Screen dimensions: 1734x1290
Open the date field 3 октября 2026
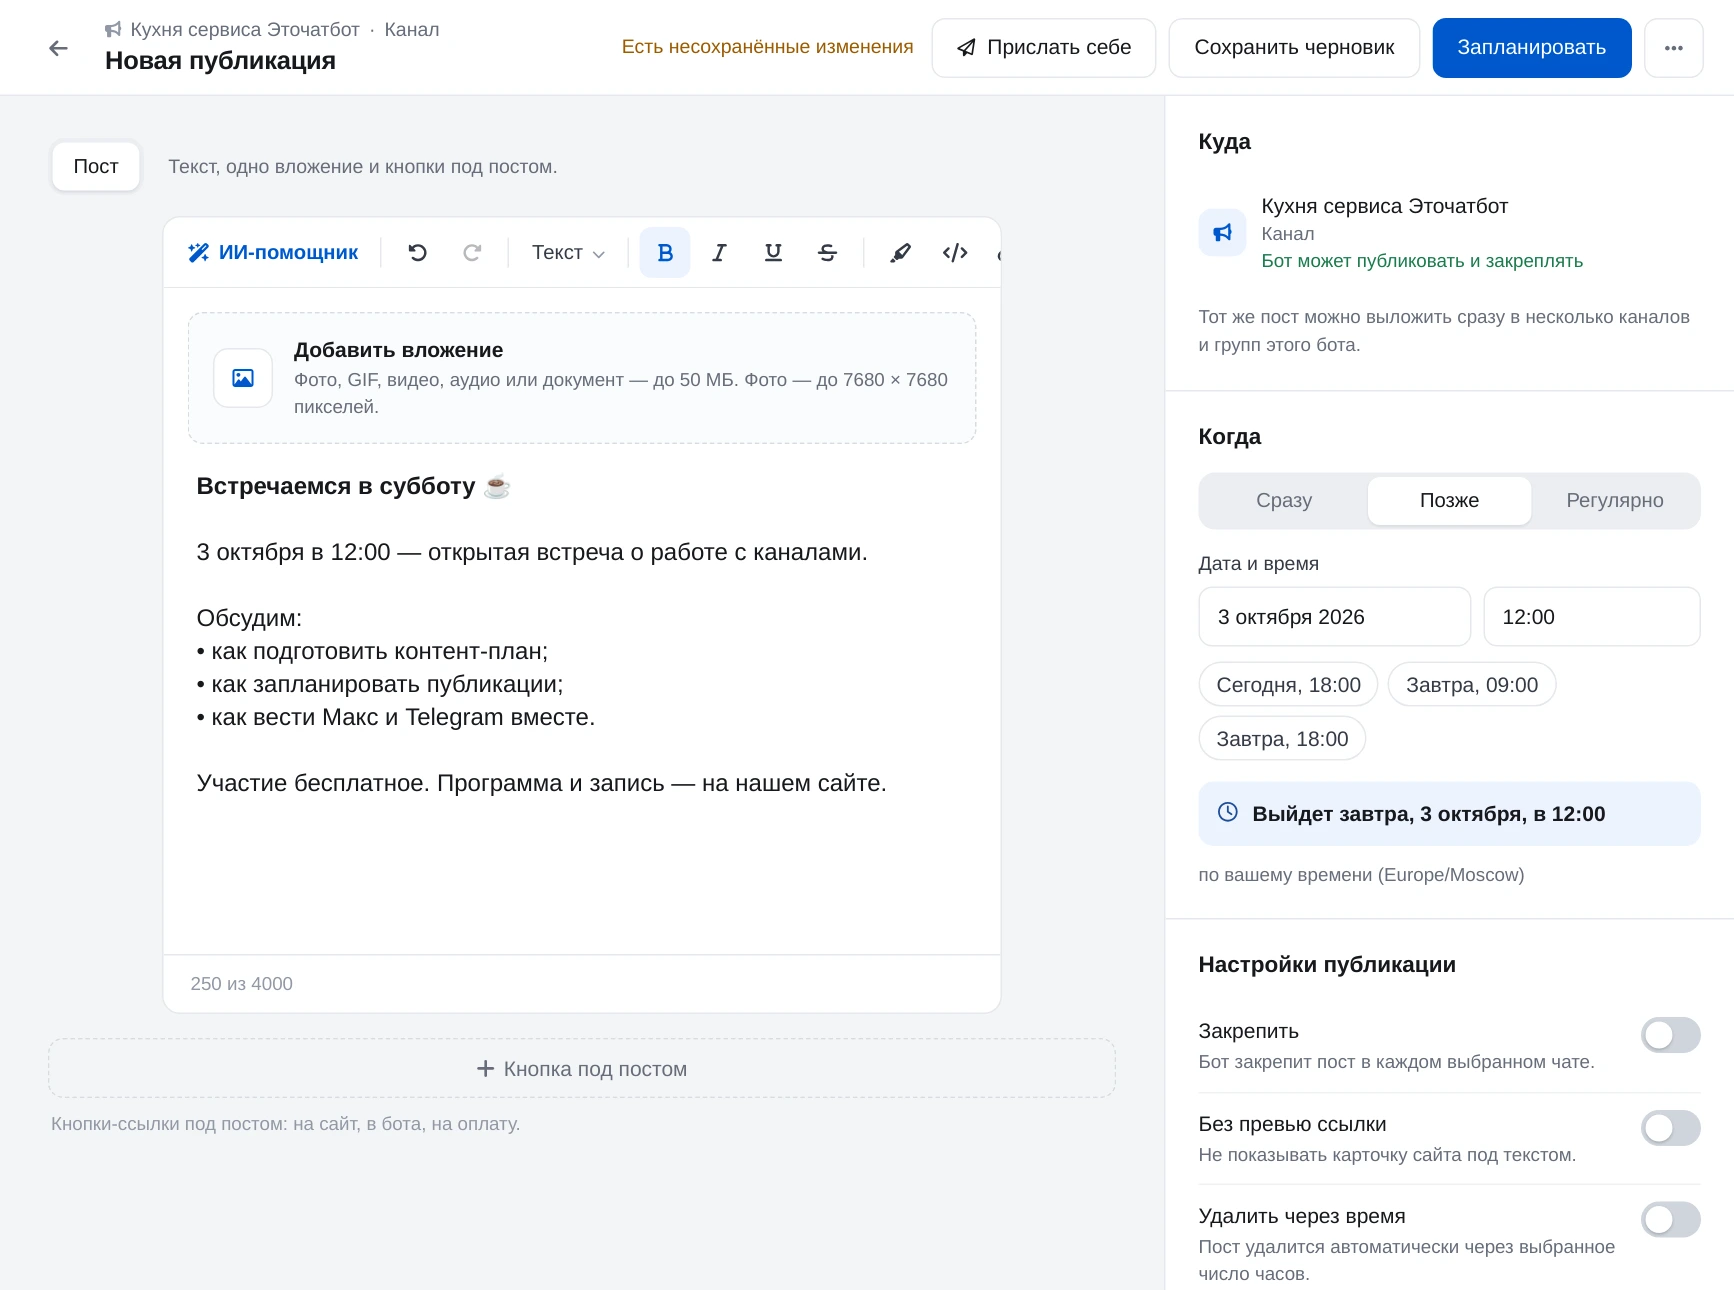point(1334,617)
